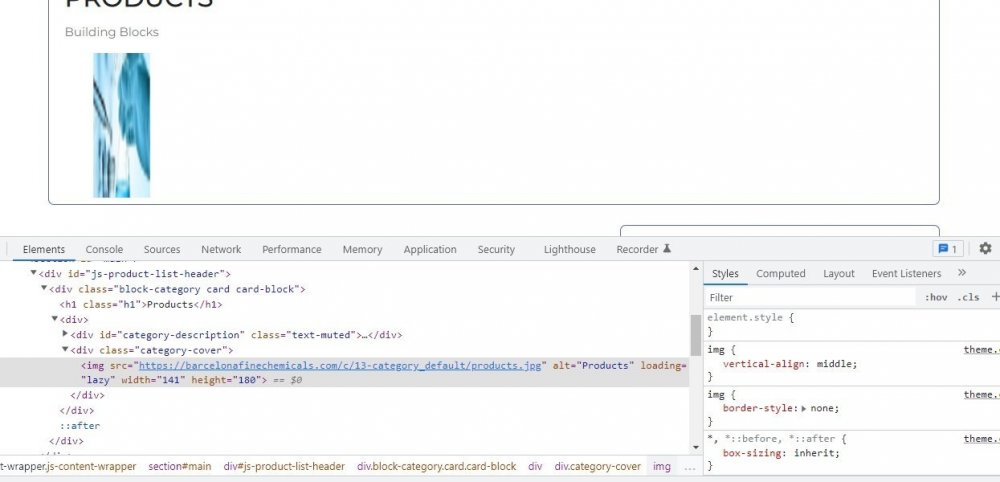Click the Recorder experiment flask icon
1000x482 pixels.
tap(667, 249)
